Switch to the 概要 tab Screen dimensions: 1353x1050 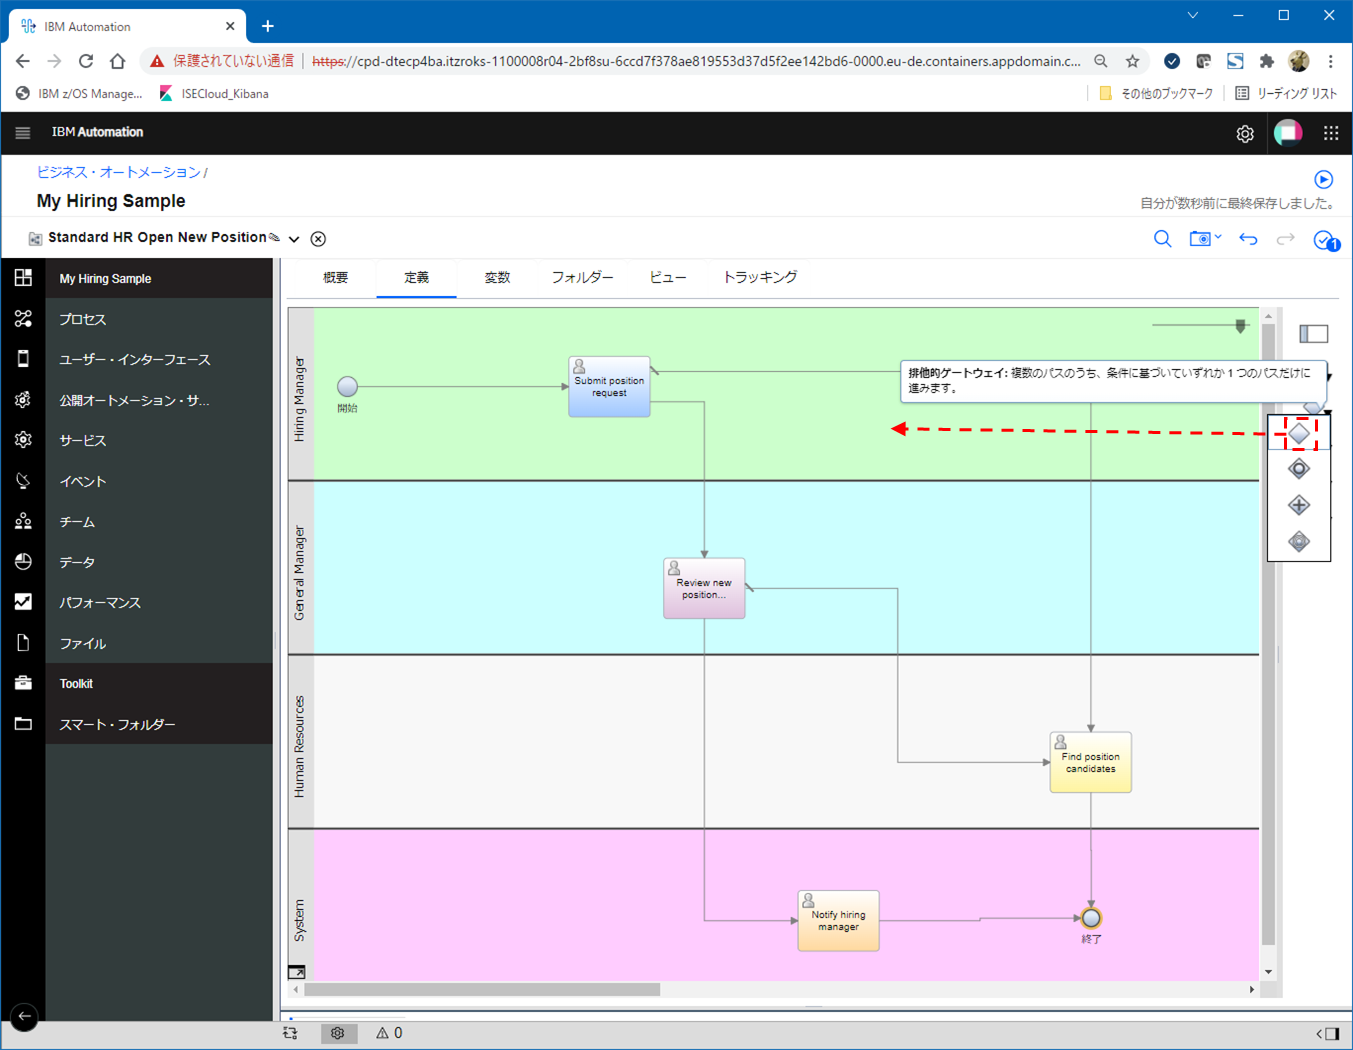pos(336,278)
